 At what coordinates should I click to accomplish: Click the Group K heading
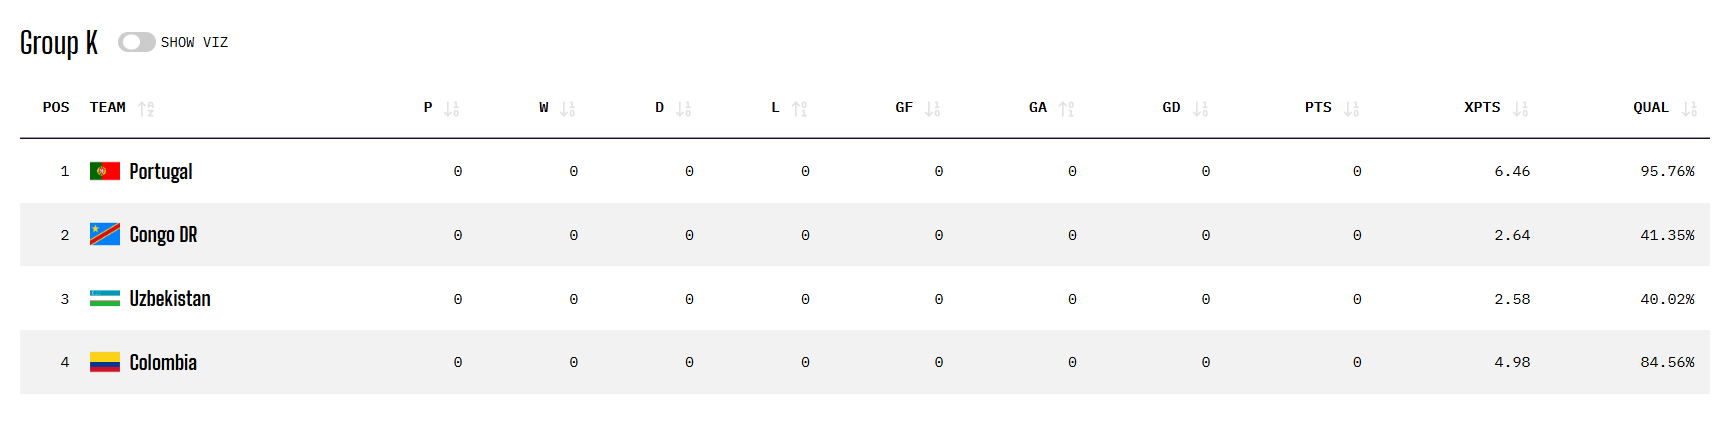(x=59, y=42)
